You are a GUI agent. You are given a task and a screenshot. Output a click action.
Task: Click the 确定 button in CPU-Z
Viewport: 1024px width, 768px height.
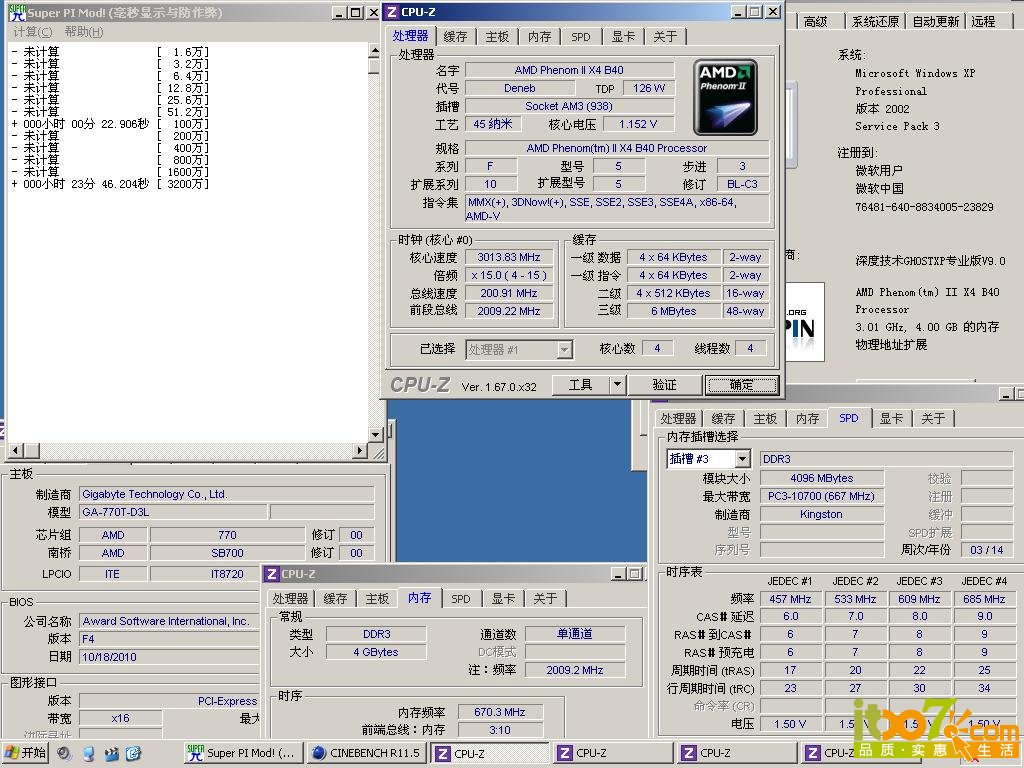[741, 385]
